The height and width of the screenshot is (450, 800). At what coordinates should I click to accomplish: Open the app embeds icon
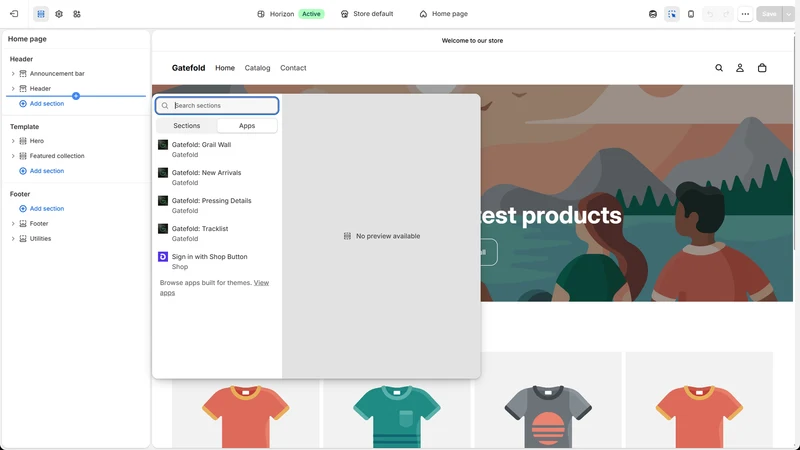tap(77, 14)
